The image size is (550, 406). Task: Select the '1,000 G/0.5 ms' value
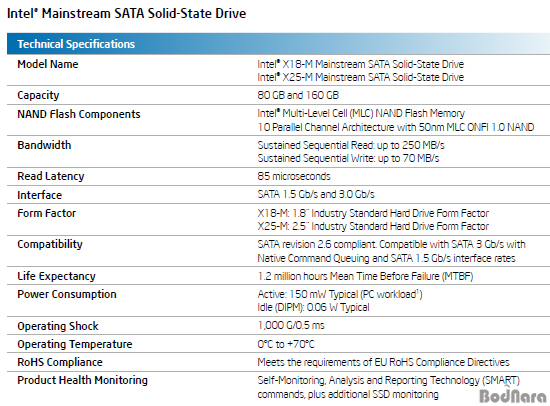tap(291, 325)
